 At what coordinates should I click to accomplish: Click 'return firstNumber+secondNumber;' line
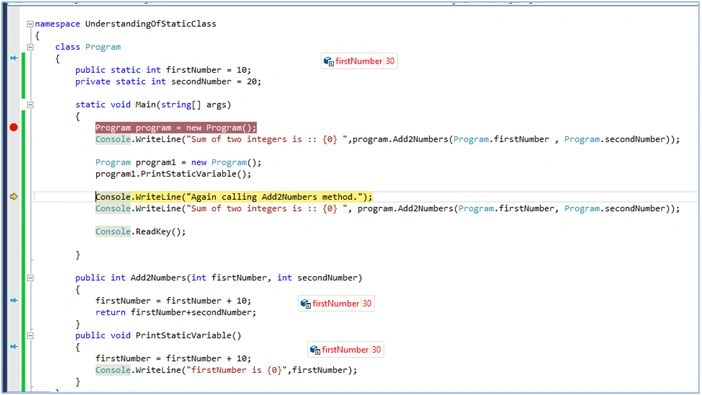tap(176, 312)
